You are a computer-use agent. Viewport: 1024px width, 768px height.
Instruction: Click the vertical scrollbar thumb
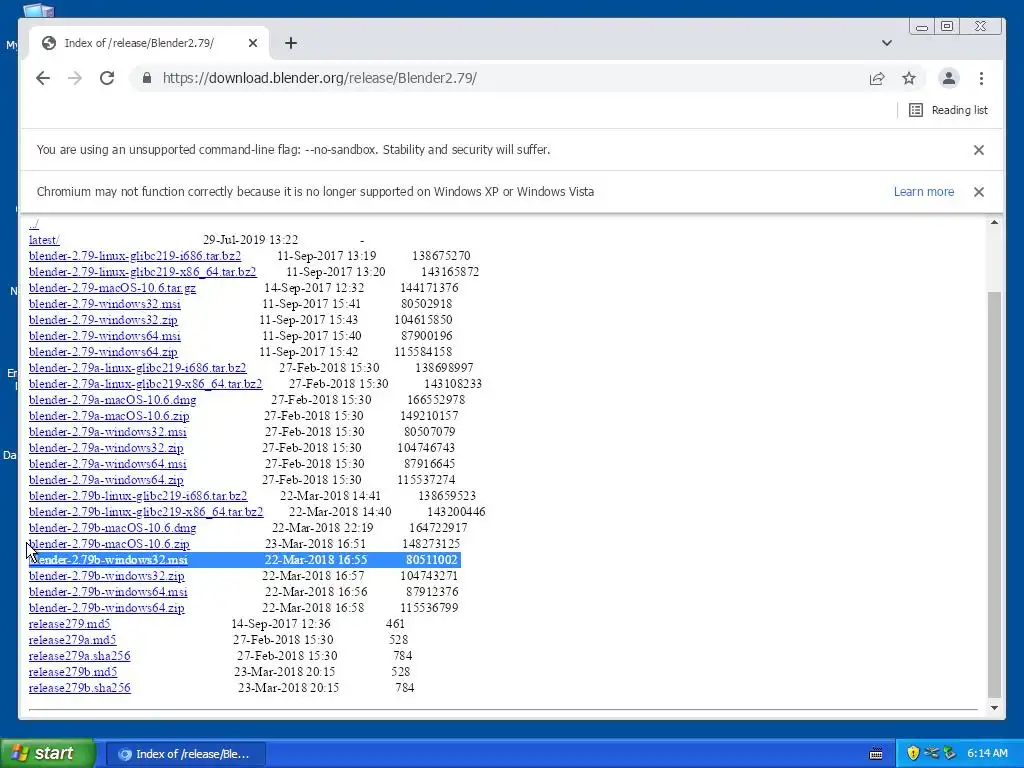994,495
